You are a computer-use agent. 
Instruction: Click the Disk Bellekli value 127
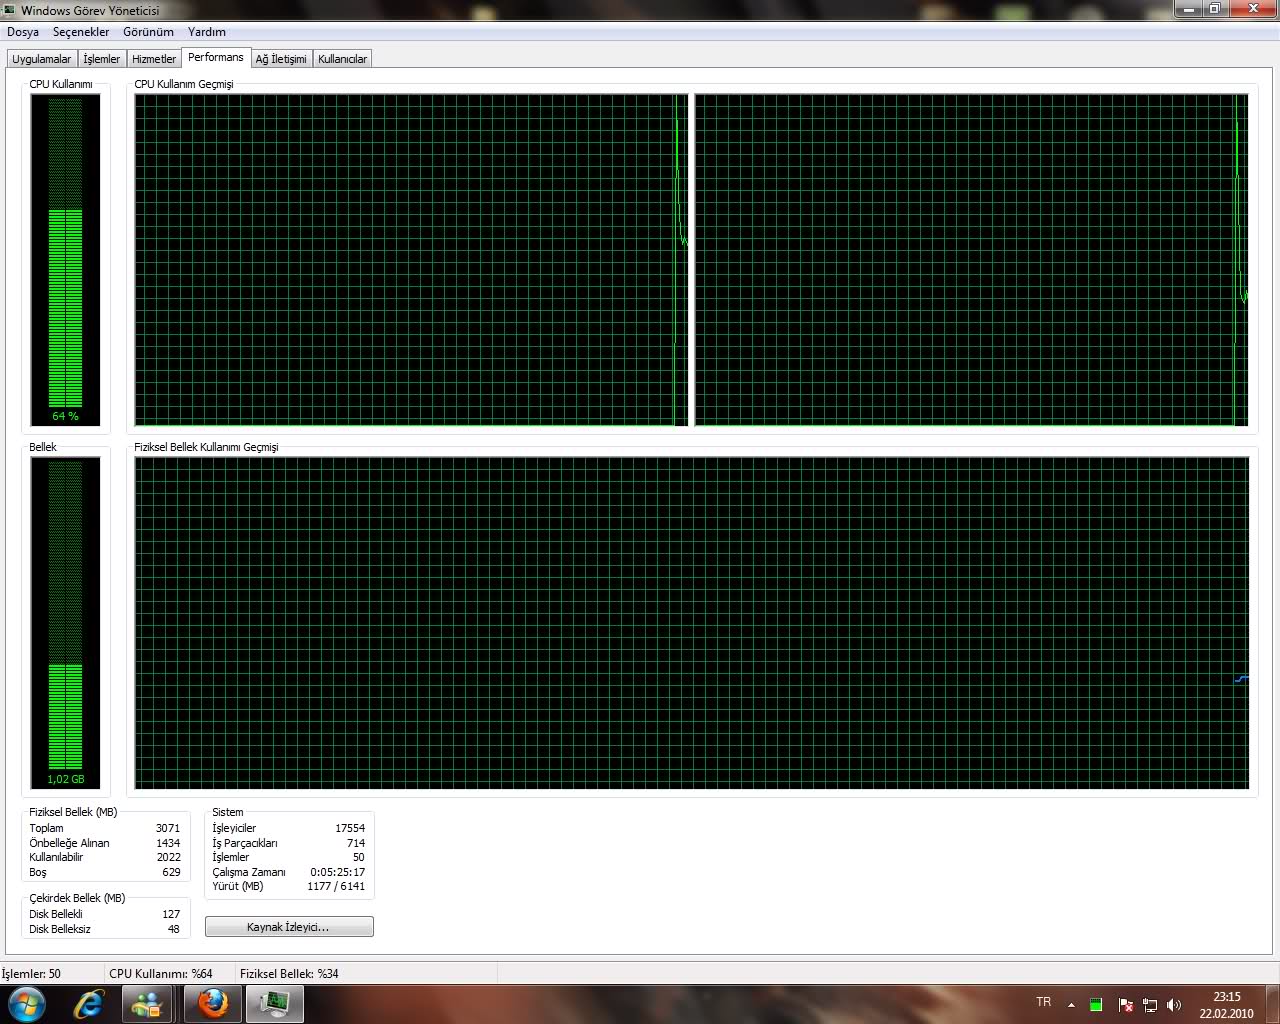(171, 914)
